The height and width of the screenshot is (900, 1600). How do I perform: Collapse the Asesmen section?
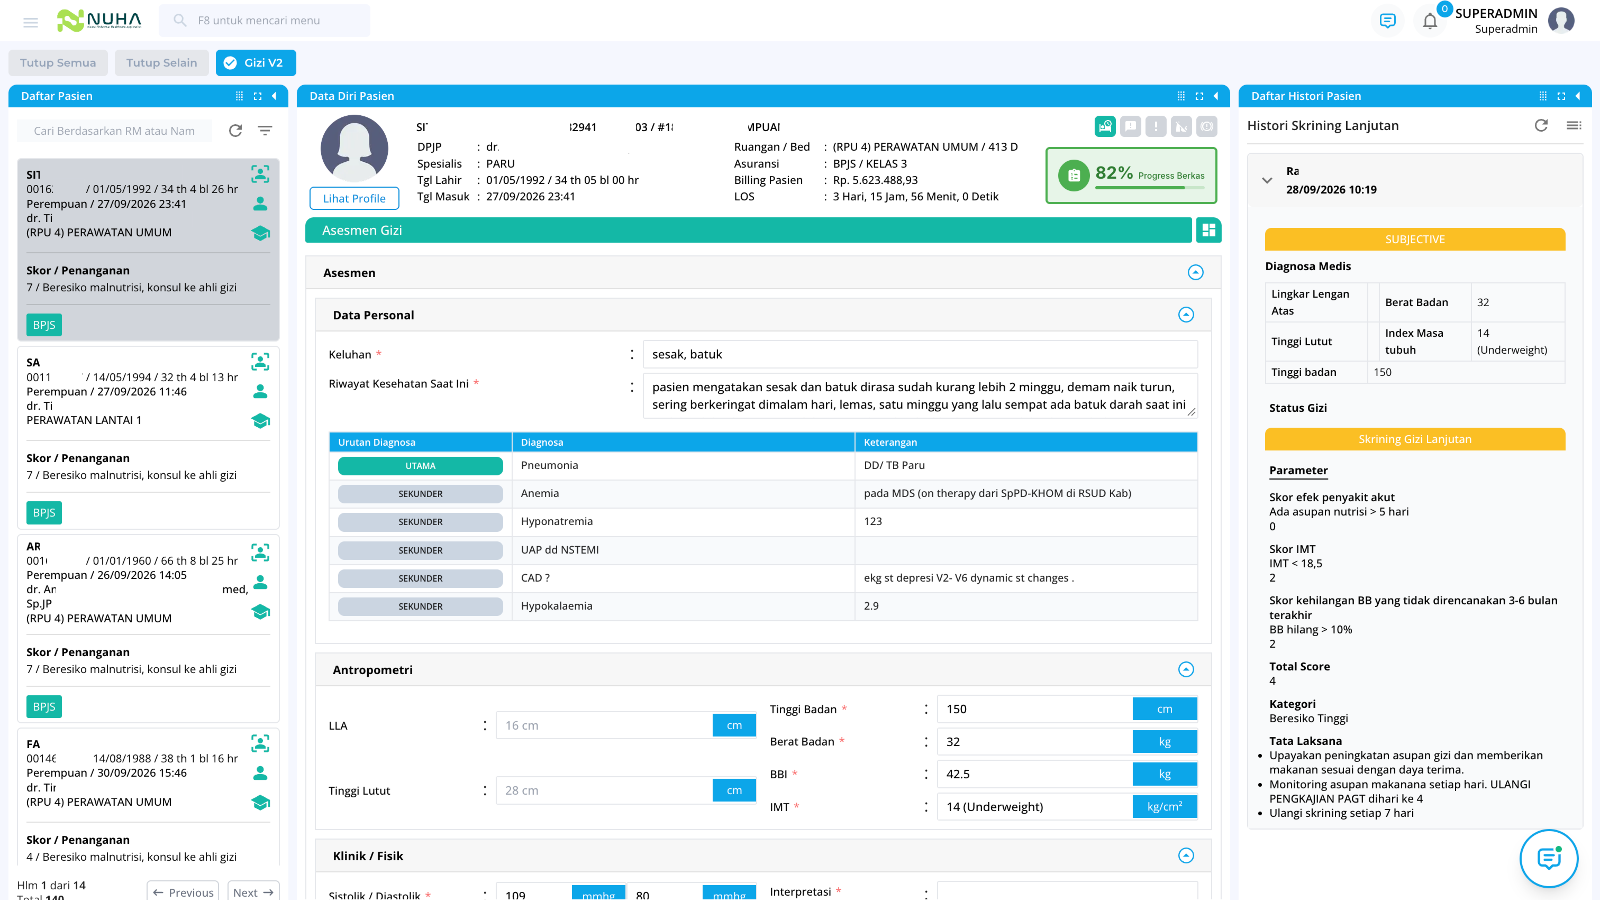coord(1196,272)
